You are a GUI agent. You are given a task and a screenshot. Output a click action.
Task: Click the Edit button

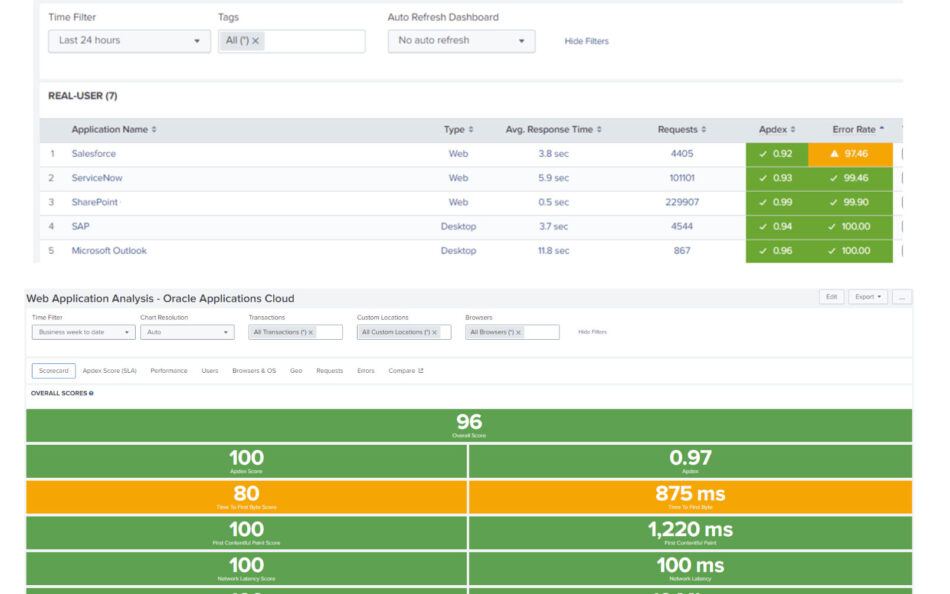point(830,297)
